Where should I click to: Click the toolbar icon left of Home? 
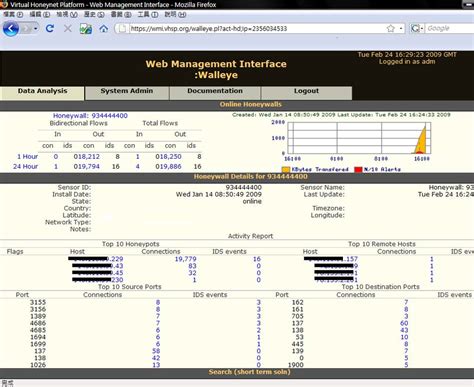pos(86,29)
